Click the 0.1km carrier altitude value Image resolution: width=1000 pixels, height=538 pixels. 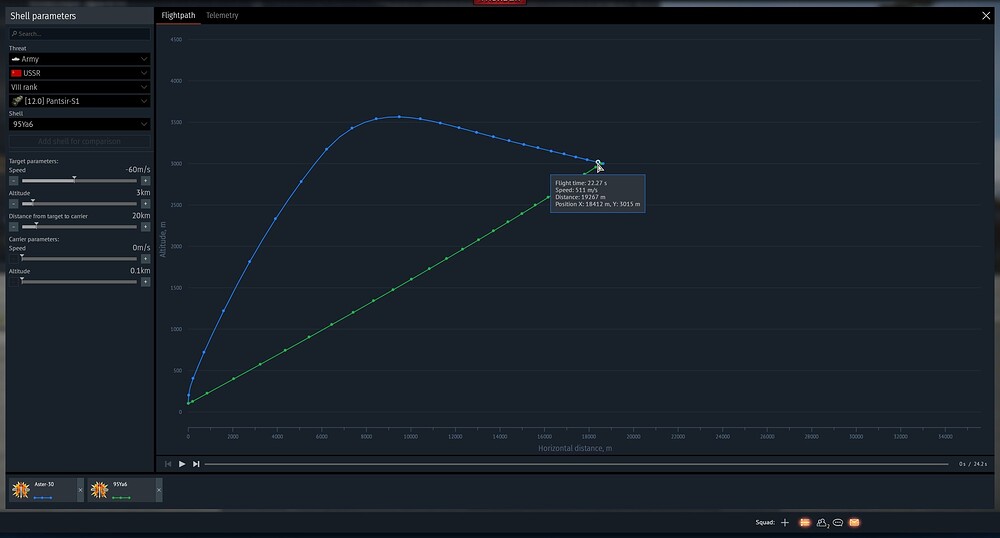tap(140, 270)
